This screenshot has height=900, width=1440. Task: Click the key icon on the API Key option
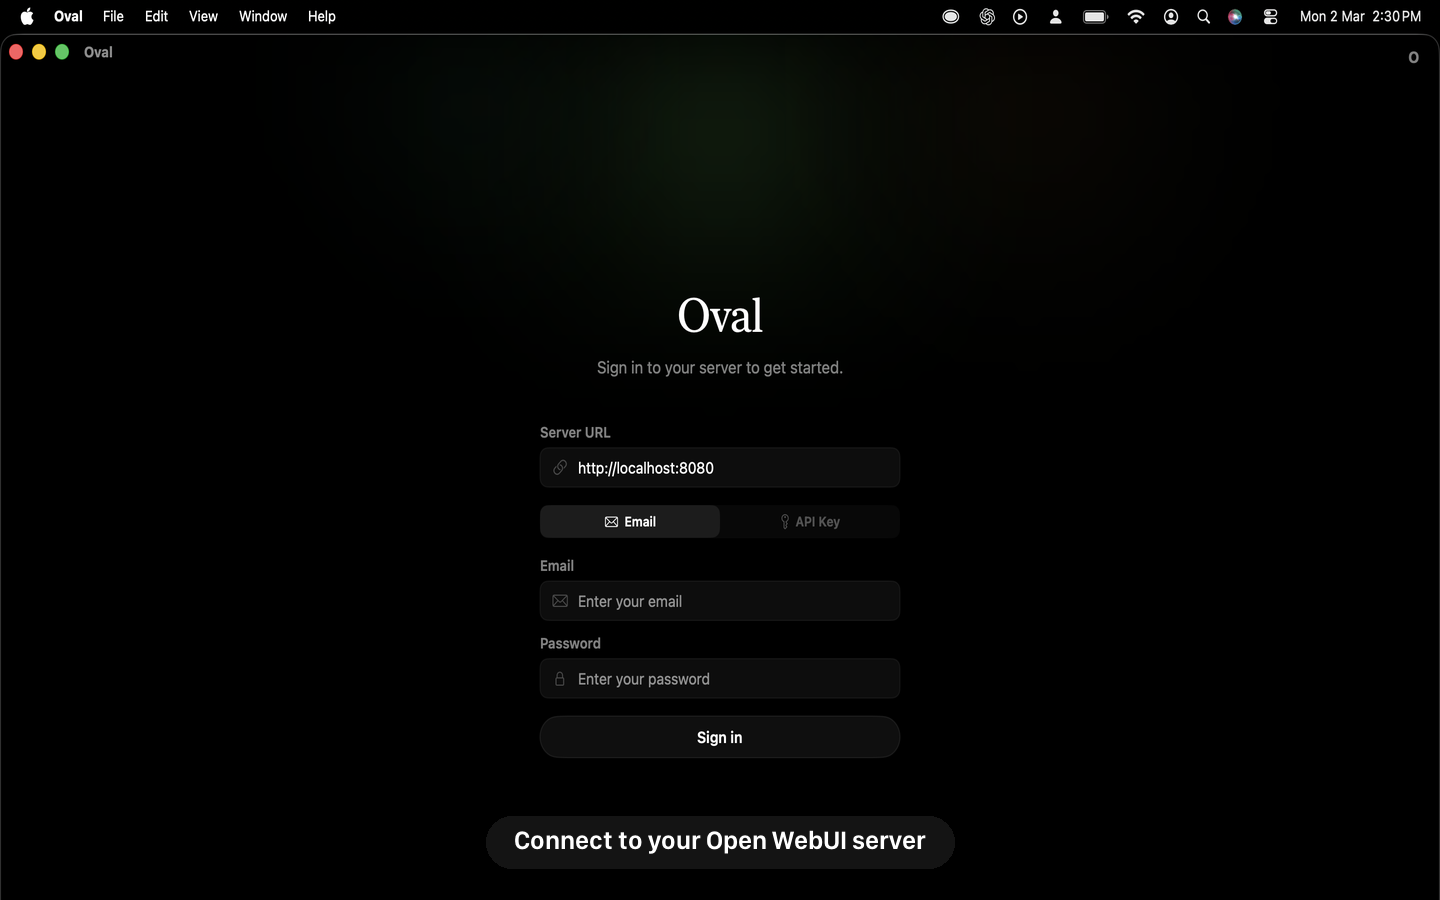click(784, 521)
